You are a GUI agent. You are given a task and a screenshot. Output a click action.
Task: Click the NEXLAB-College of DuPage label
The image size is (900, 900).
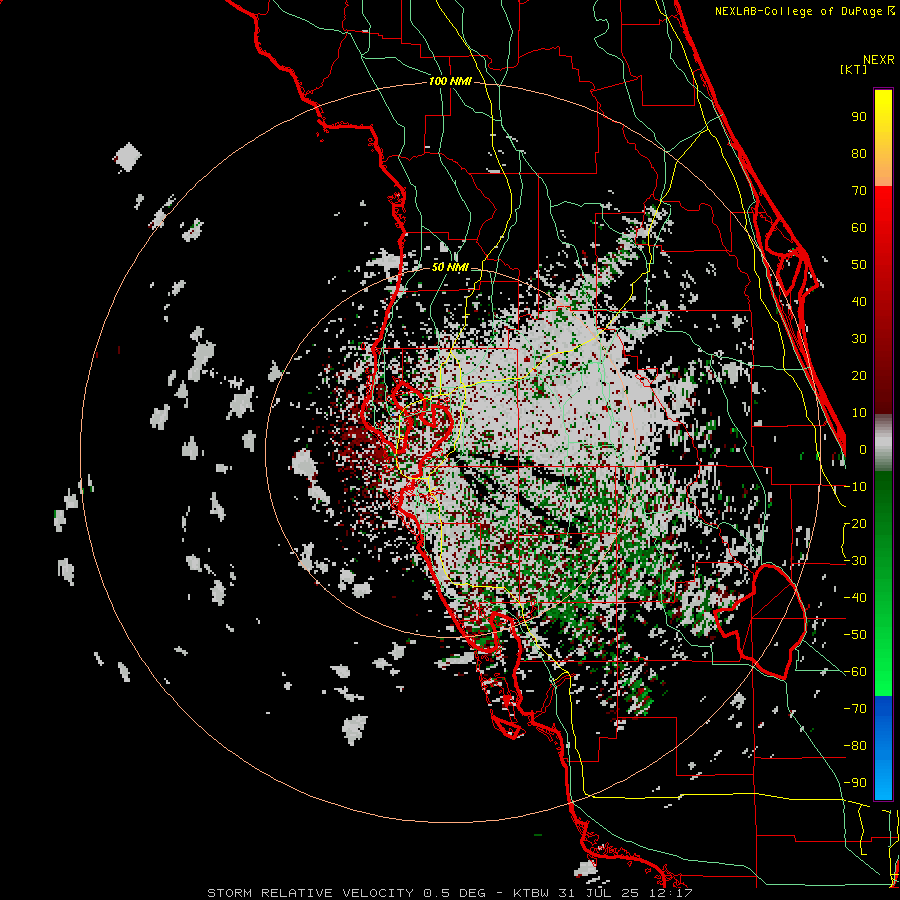coord(800,11)
